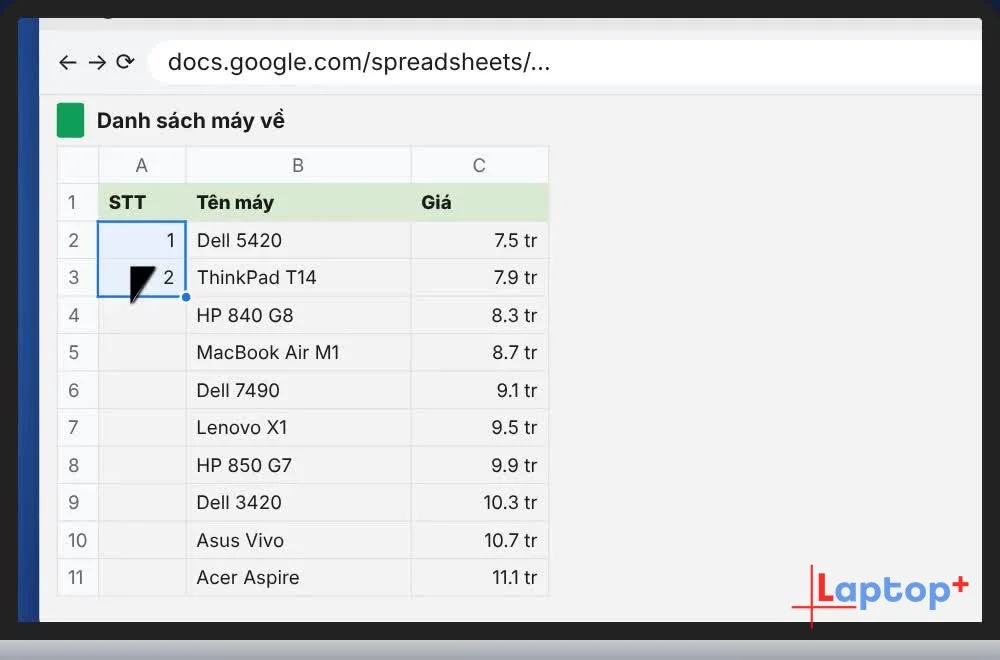Select the select-all corner cell
The width and height of the screenshot is (1000, 660).
78,165
